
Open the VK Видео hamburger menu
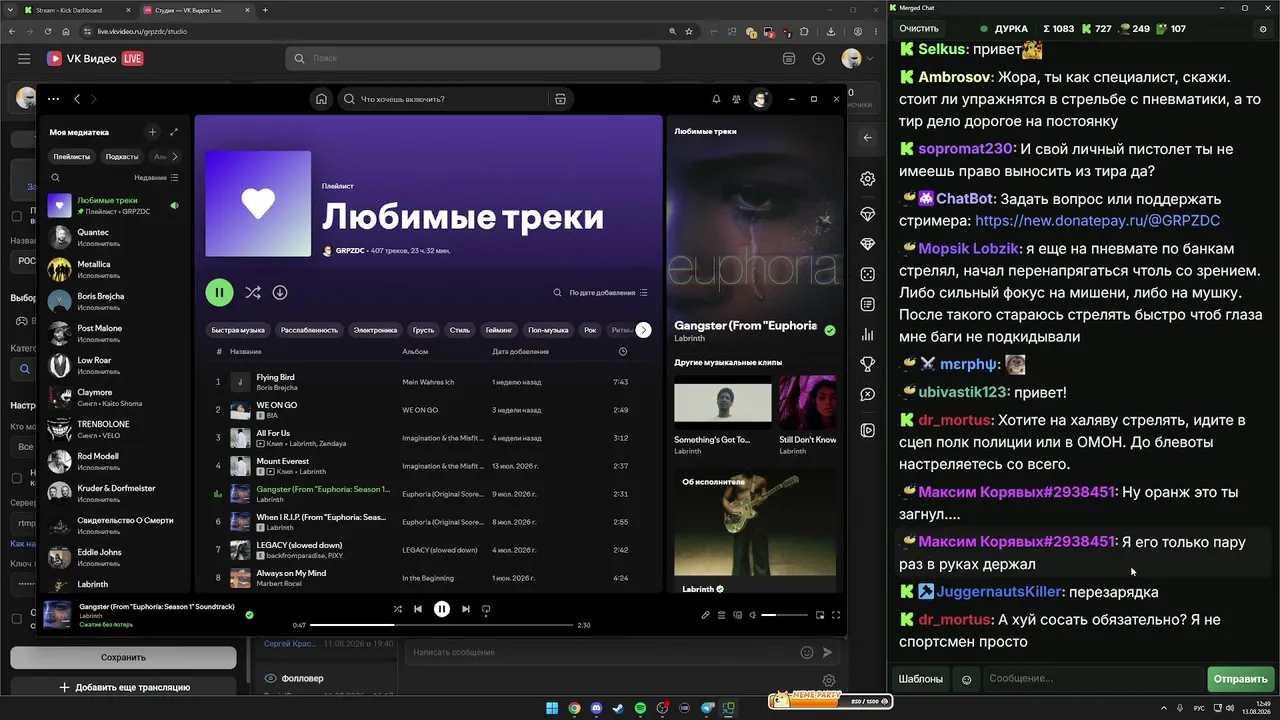(24, 59)
